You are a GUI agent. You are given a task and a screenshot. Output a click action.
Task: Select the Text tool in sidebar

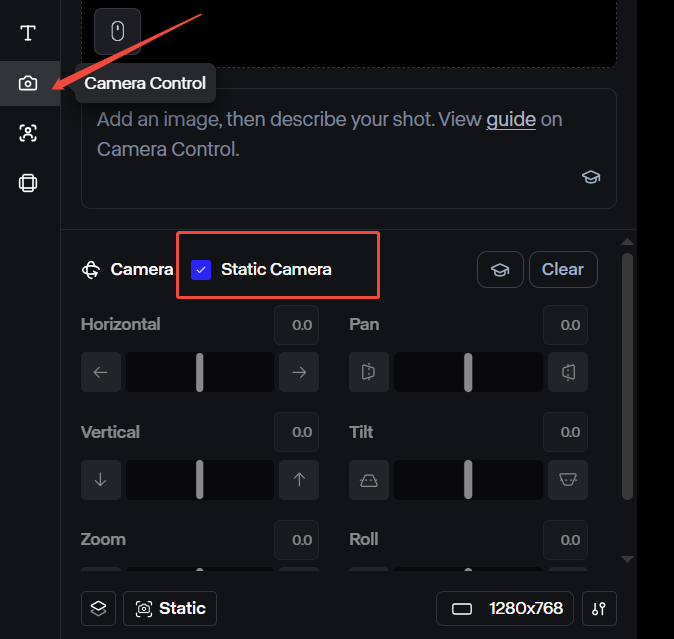coord(28,33)
